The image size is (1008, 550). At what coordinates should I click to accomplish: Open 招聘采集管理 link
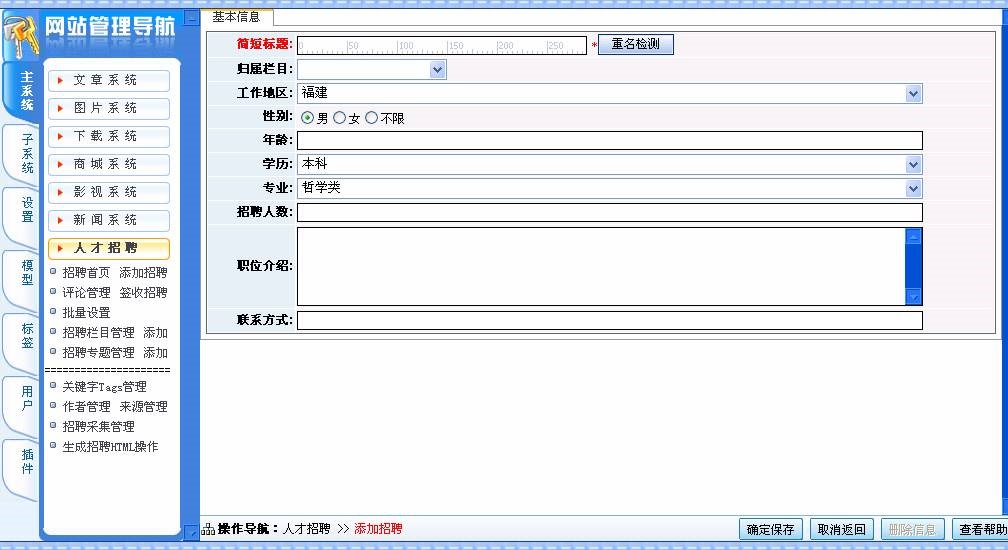coord(98,427)
